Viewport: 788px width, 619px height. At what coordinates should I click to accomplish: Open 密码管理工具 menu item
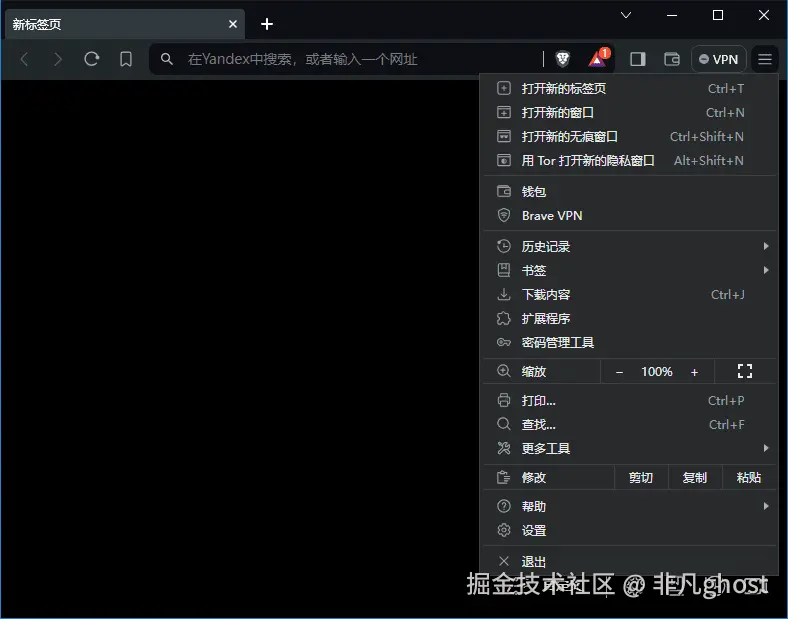(x=630, y=343)
